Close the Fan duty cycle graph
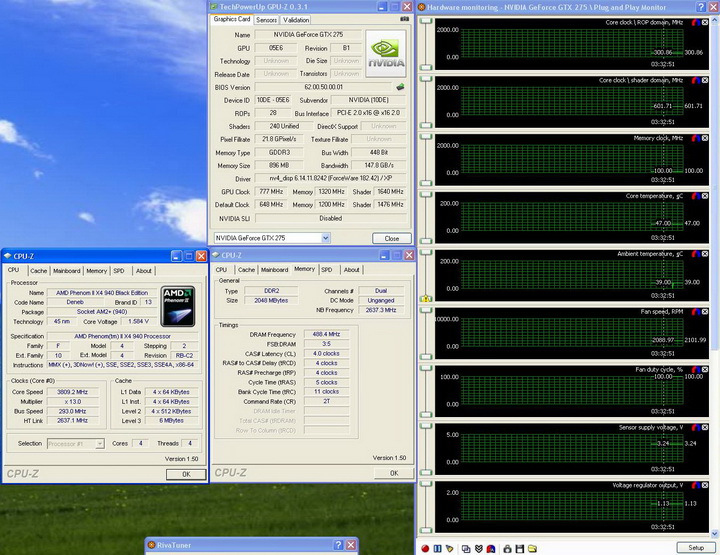 pyautogui.click(x=705, y=370)
